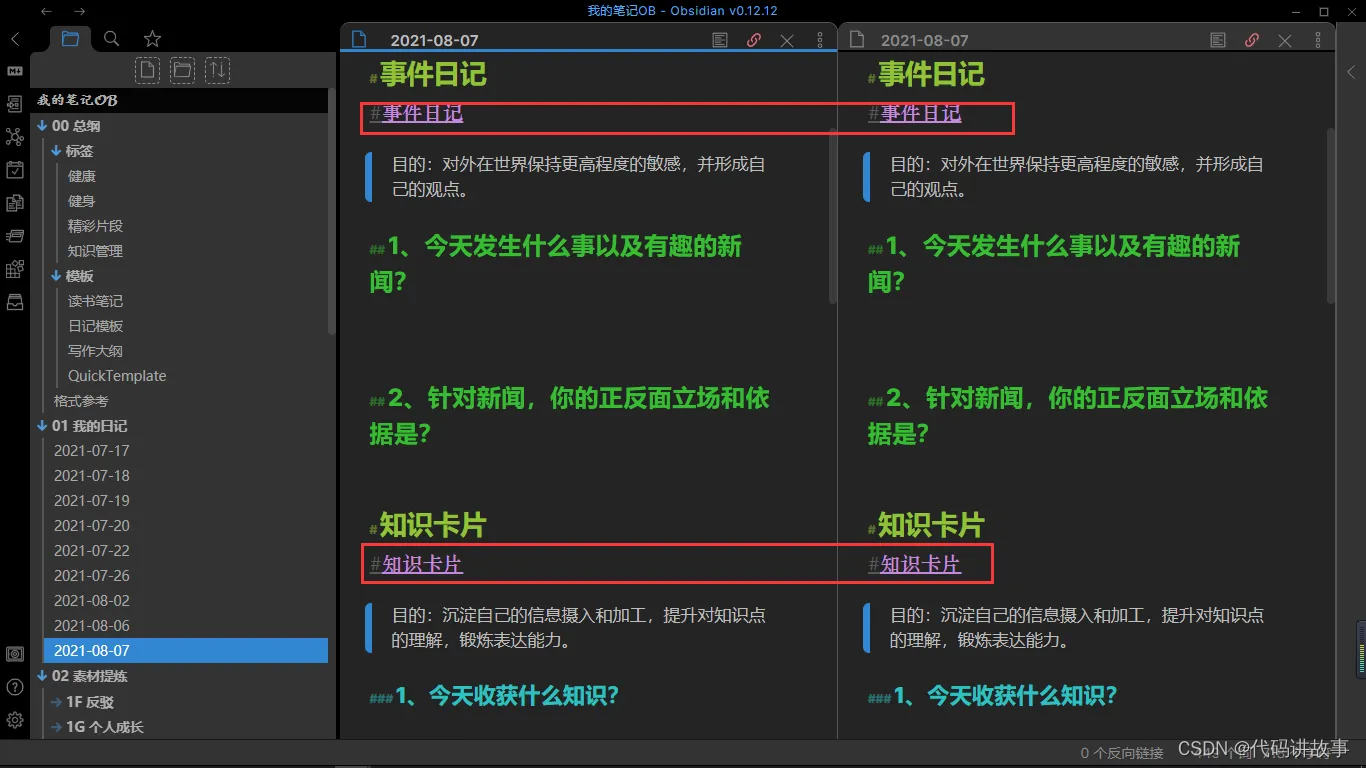Navigate forward with the right arrow

(80, 11)
